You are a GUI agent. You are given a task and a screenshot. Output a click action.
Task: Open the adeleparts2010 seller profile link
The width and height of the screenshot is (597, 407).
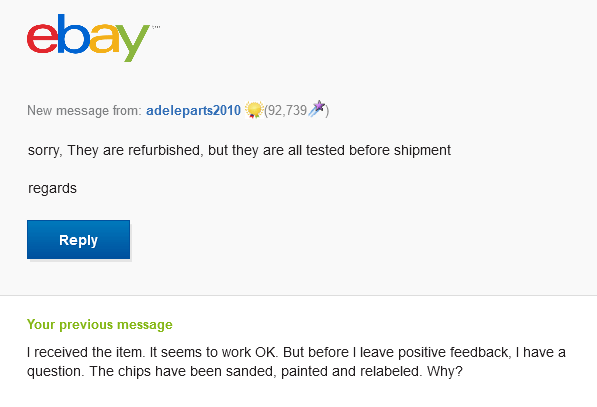193,110
